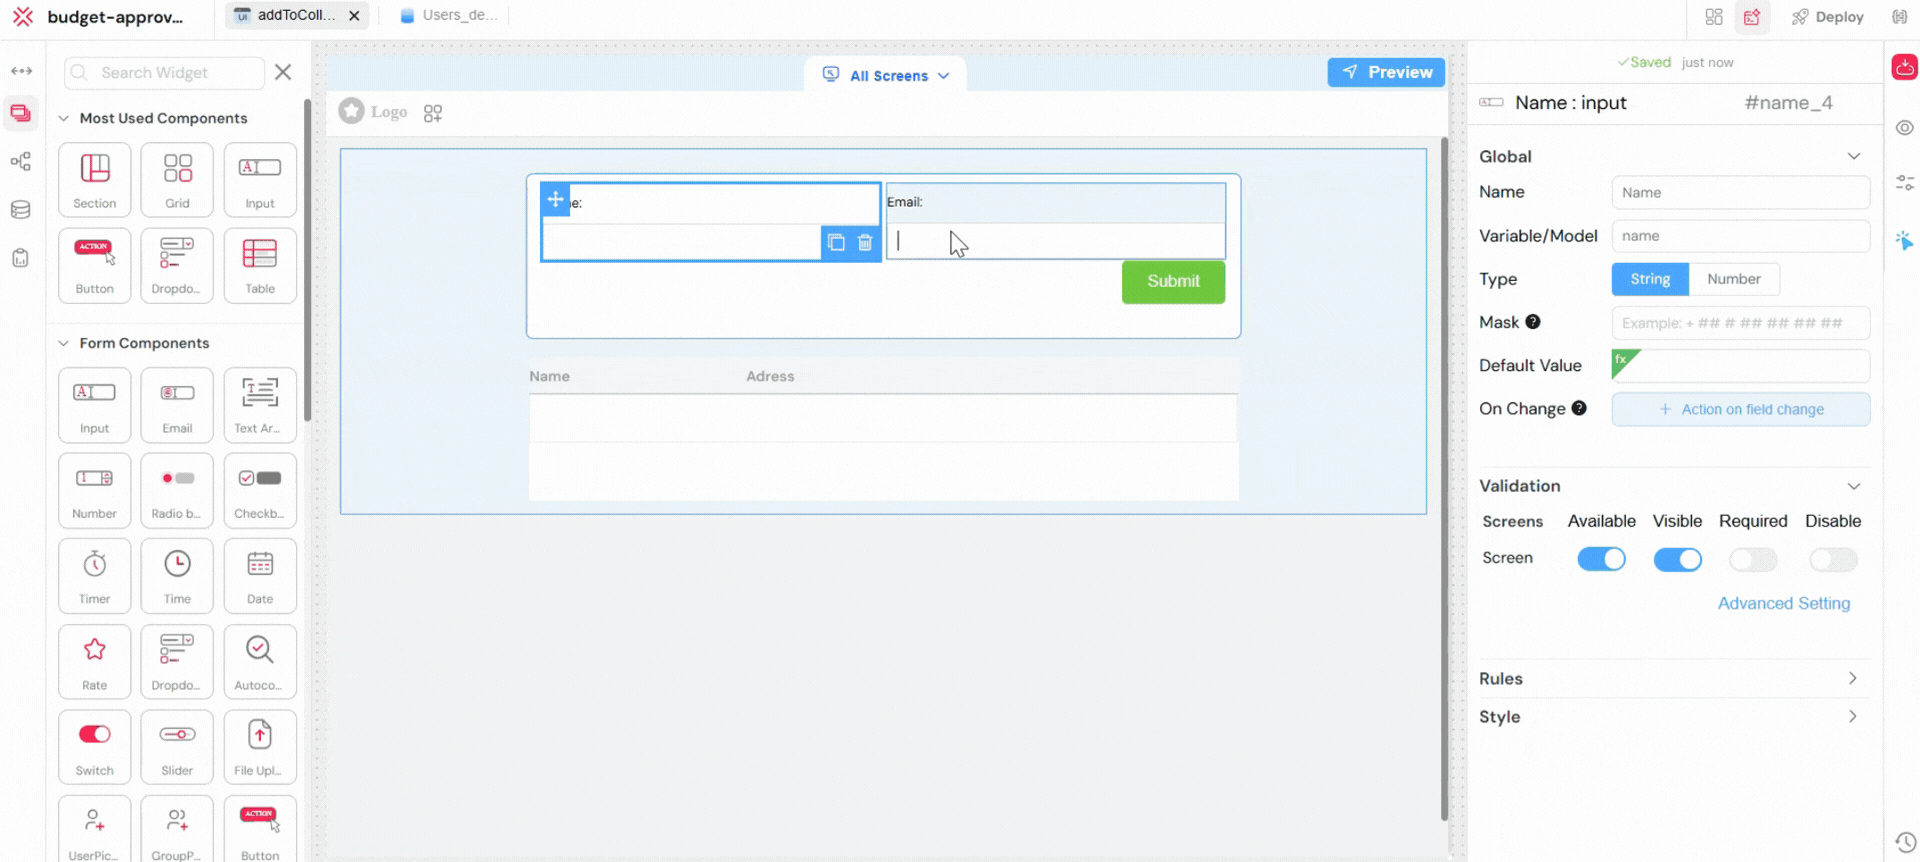This screenshot has height=862, width=1920.
Task: Delete the selected input with trash icon
Action: 865,243
